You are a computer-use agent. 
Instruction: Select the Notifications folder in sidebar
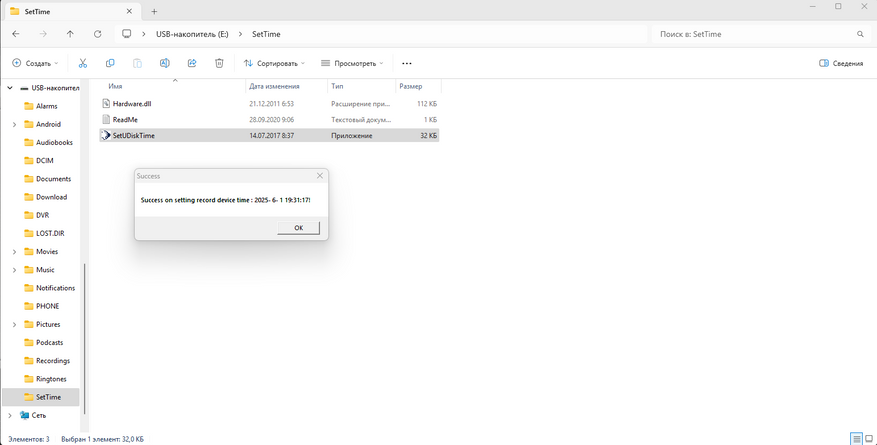pyautogui.click(x=55, y=288)
